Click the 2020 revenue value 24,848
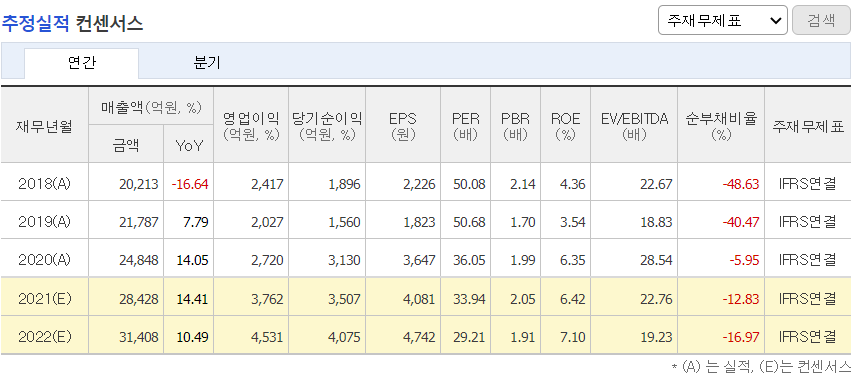This screenshot has height=378, width=854. coord(139,260)
